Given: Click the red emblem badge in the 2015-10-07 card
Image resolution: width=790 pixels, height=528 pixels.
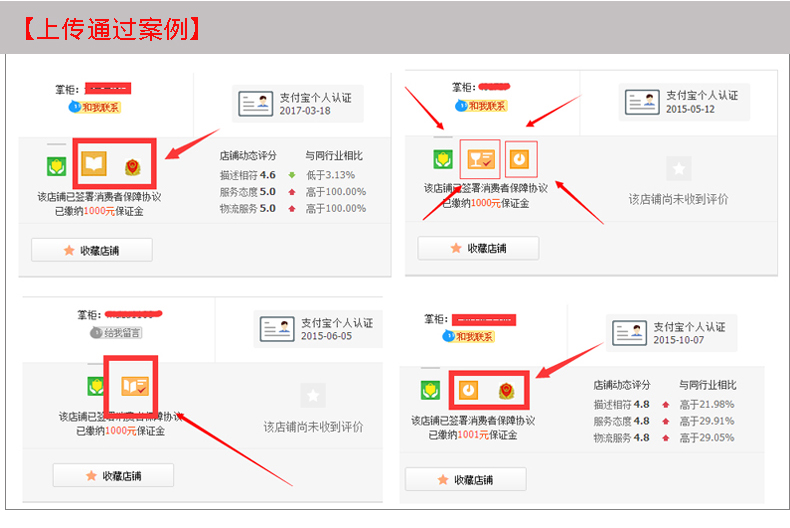Looking at the screenshot, I should [506, 390].
